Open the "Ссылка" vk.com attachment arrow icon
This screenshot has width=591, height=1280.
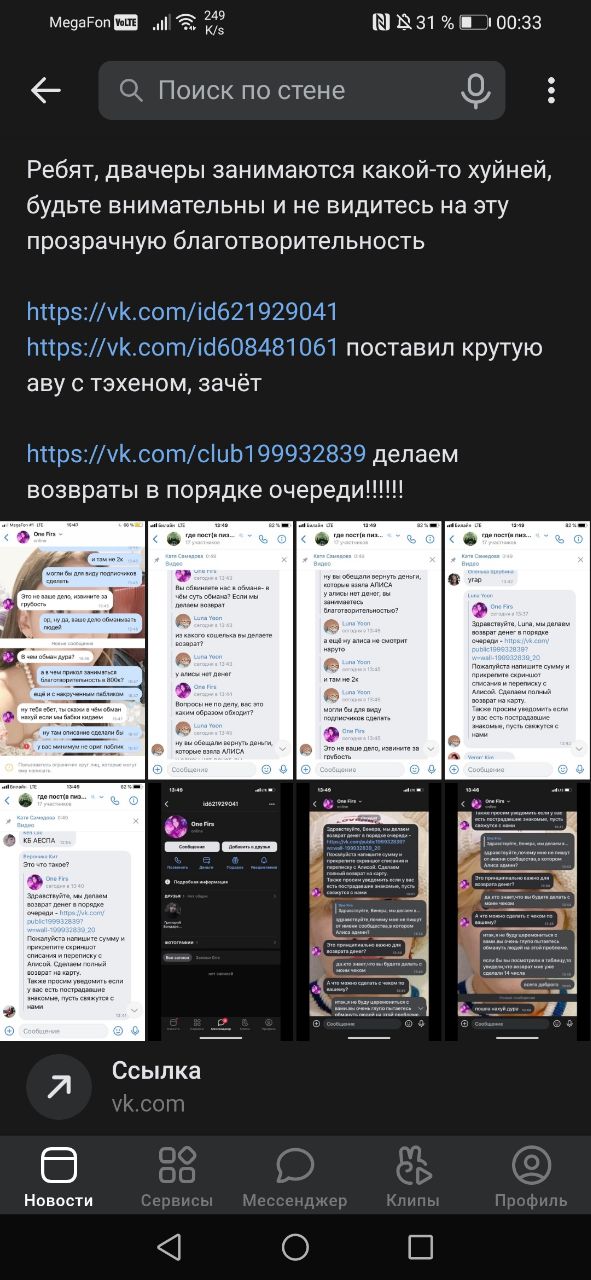click(x=59, y=1087)
